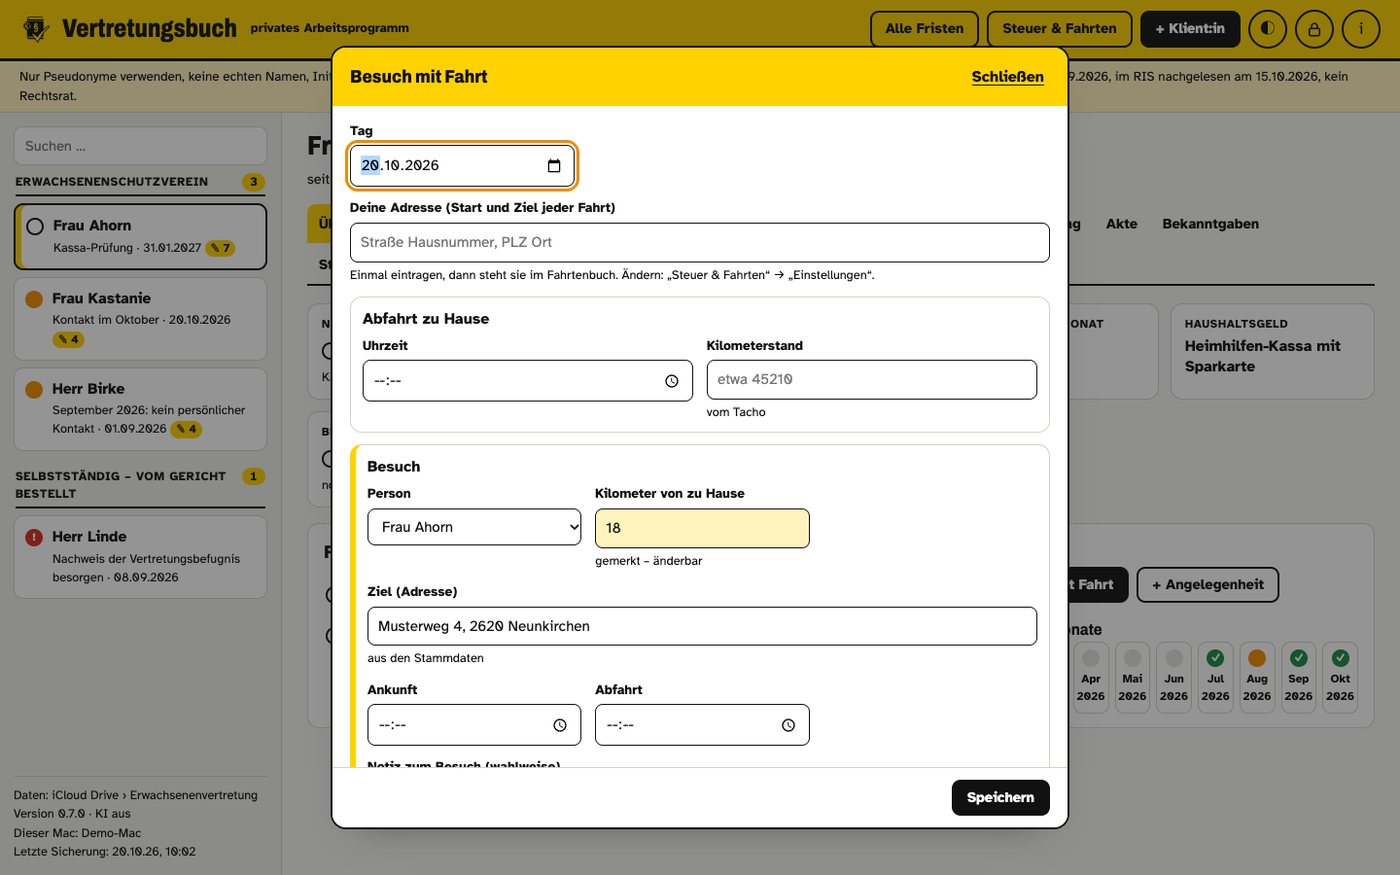The height and width of the screenshot is (875, 1400).
Task: Toggle the empty status circle beside Frau Ahorn
Action: [x=35, y=226]
